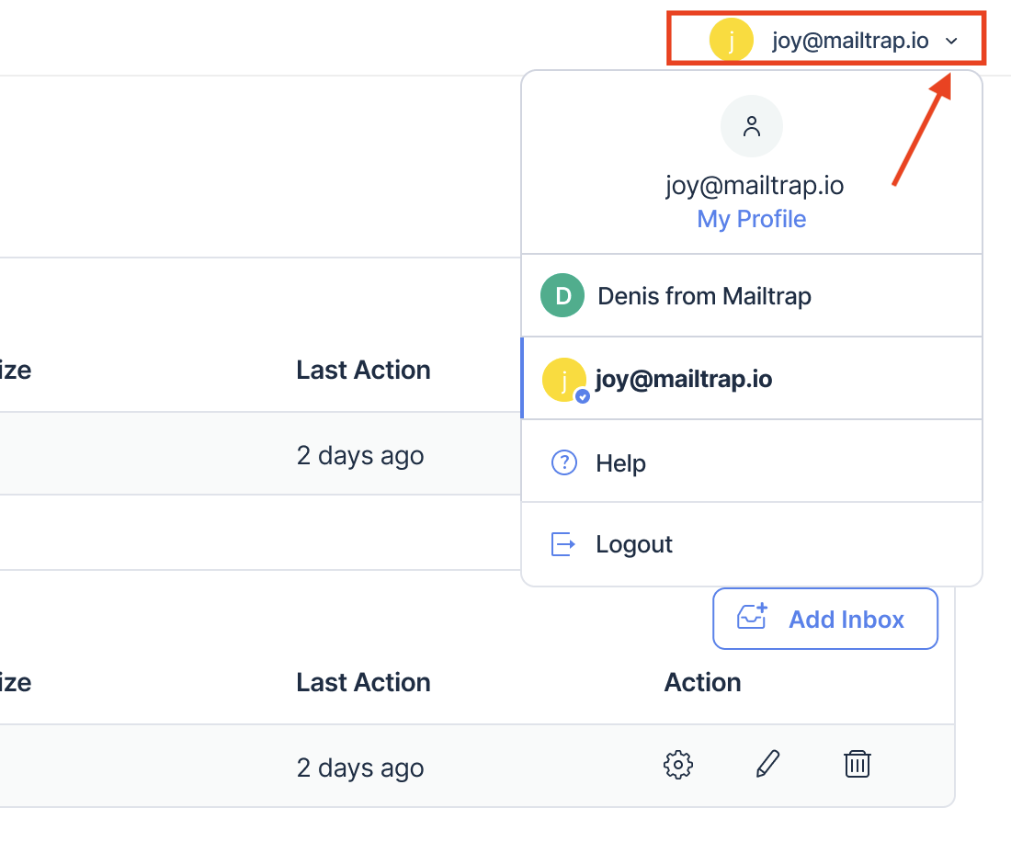
Task: Click the inbox plus icon in Add Inbox
Action: tap(752, 616)
